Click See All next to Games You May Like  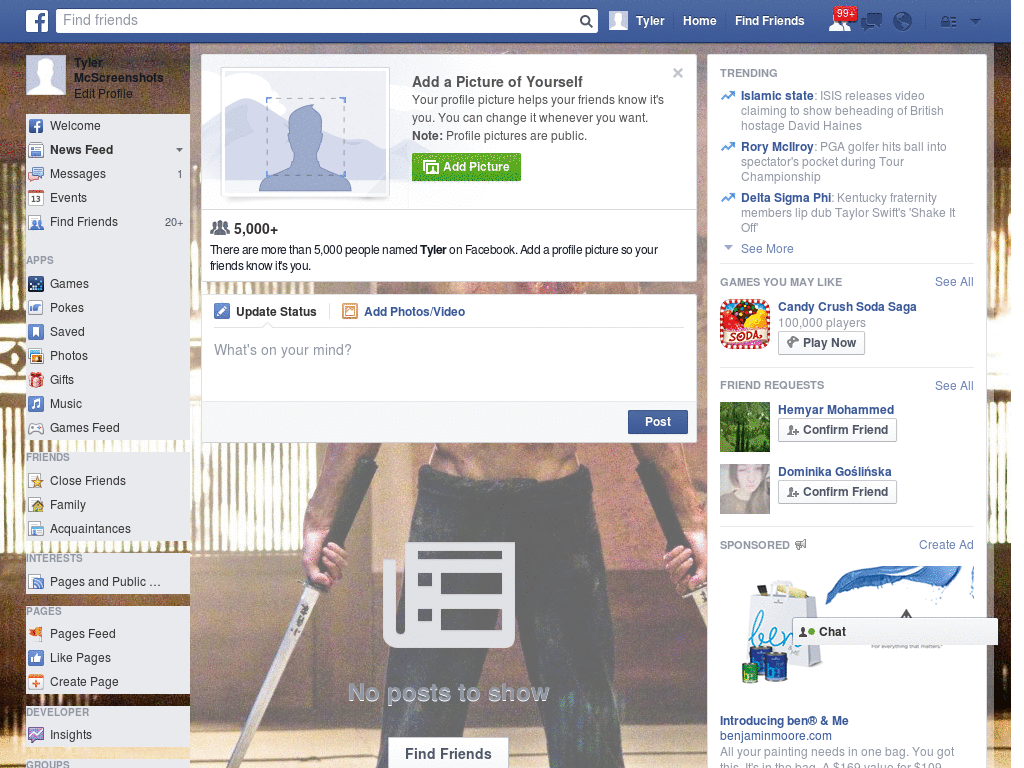[x=953, y=282]
